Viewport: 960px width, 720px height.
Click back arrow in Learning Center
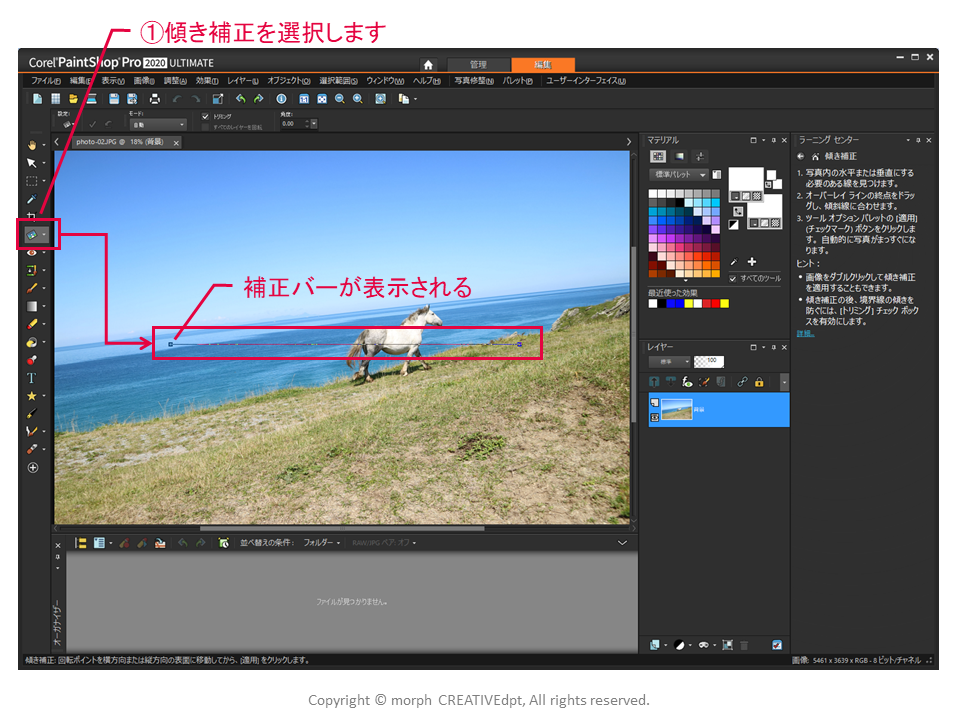coord(801,157)
